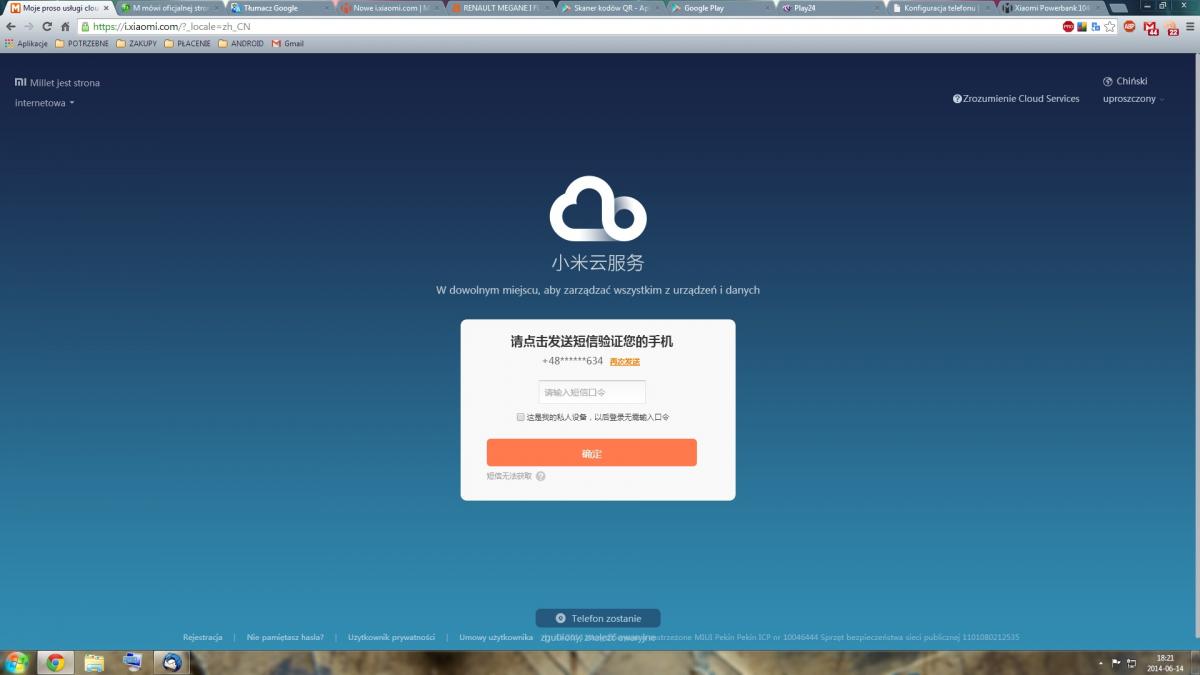Open the ZAKUPY bookmarks folder
Viewport: 1200px width, 675px height.
136,44
